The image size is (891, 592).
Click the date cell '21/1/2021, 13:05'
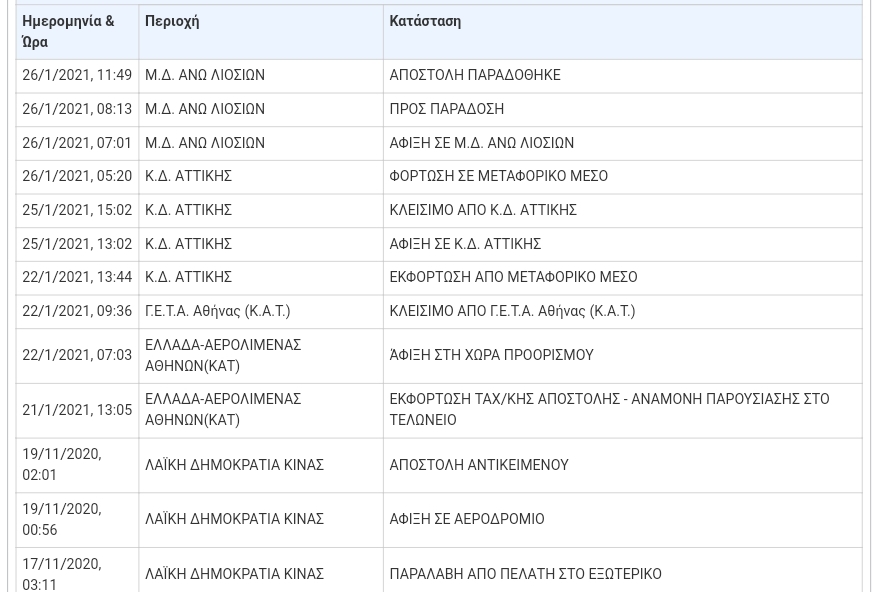click(77, 410)
